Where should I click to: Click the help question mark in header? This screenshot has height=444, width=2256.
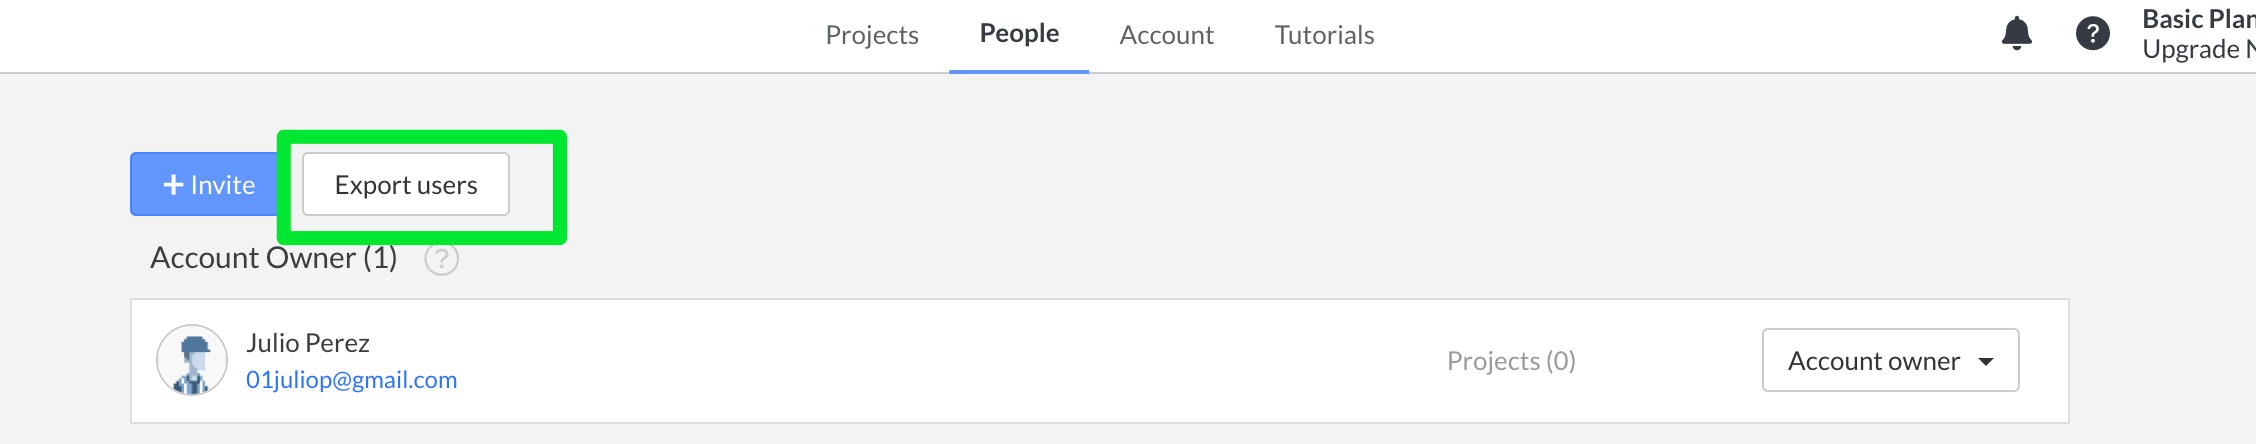pos(2092,34)
